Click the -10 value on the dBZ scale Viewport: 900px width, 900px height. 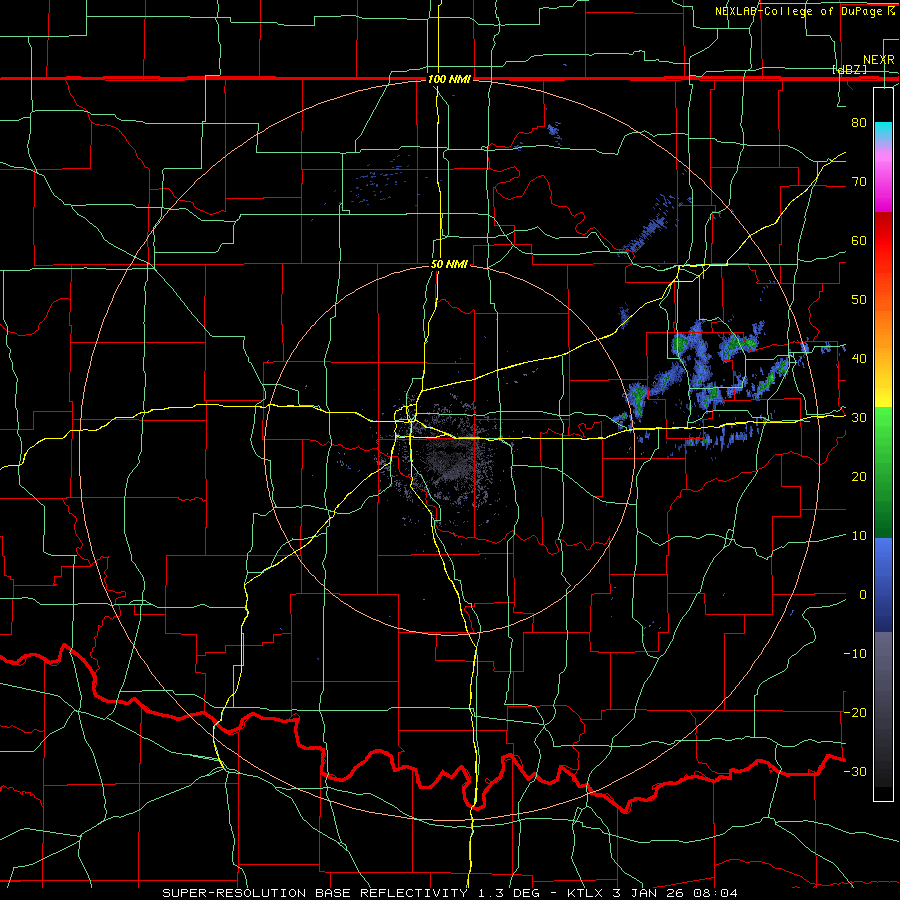pos(855,654)
